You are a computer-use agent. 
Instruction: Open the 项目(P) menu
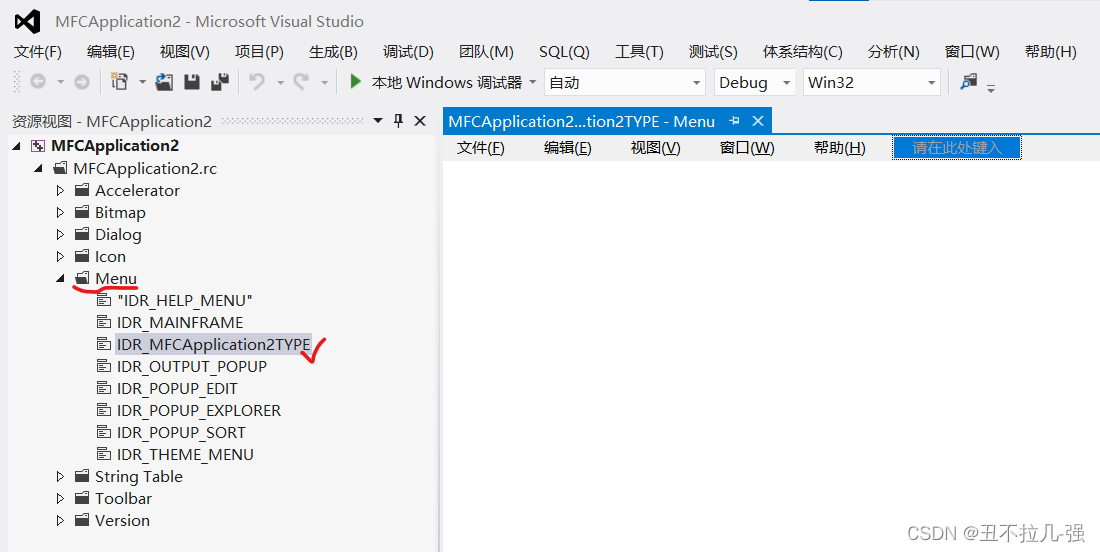[x=259, y=52]
